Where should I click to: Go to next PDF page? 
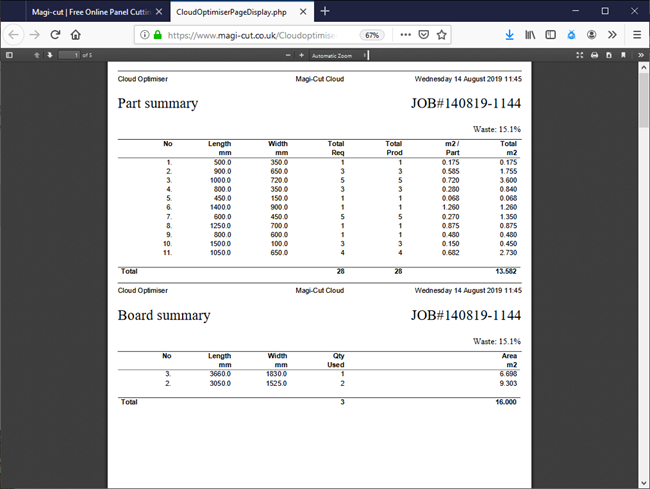50,54
